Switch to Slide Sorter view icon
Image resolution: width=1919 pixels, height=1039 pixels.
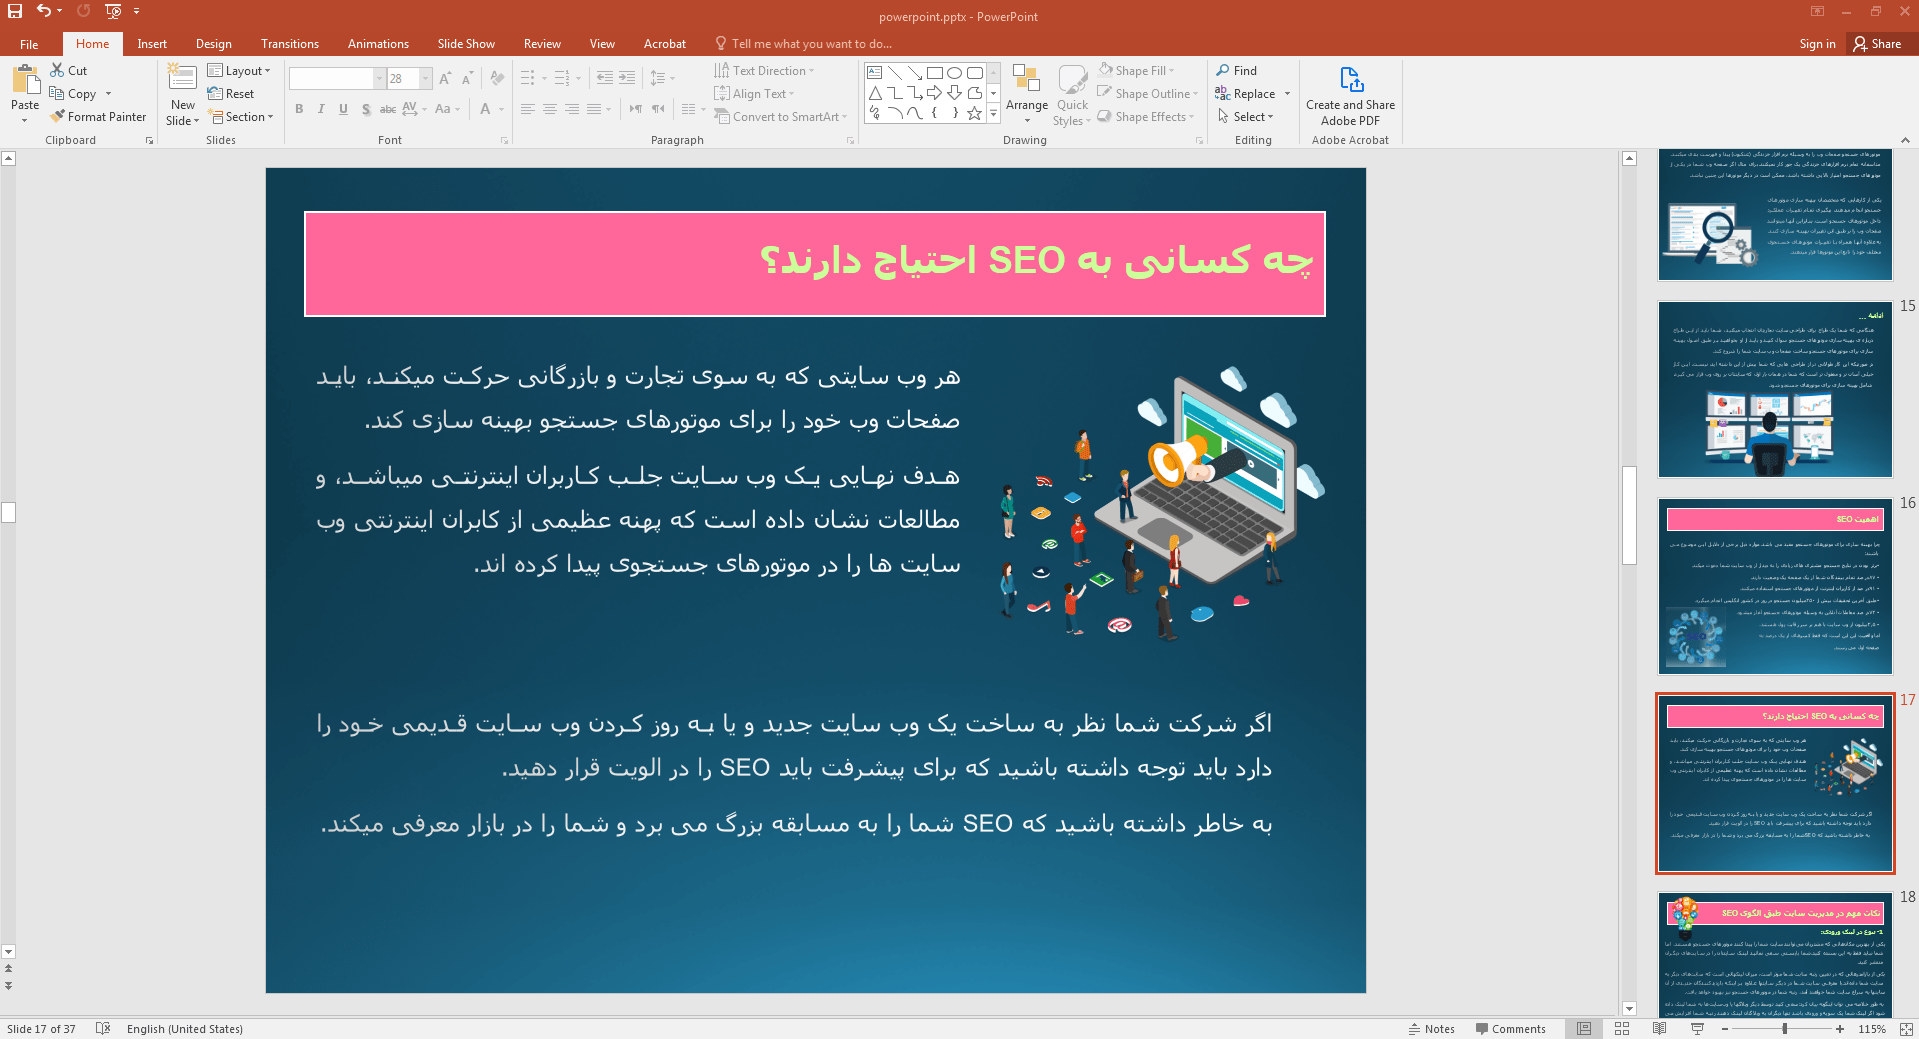pos(1622,1028)
